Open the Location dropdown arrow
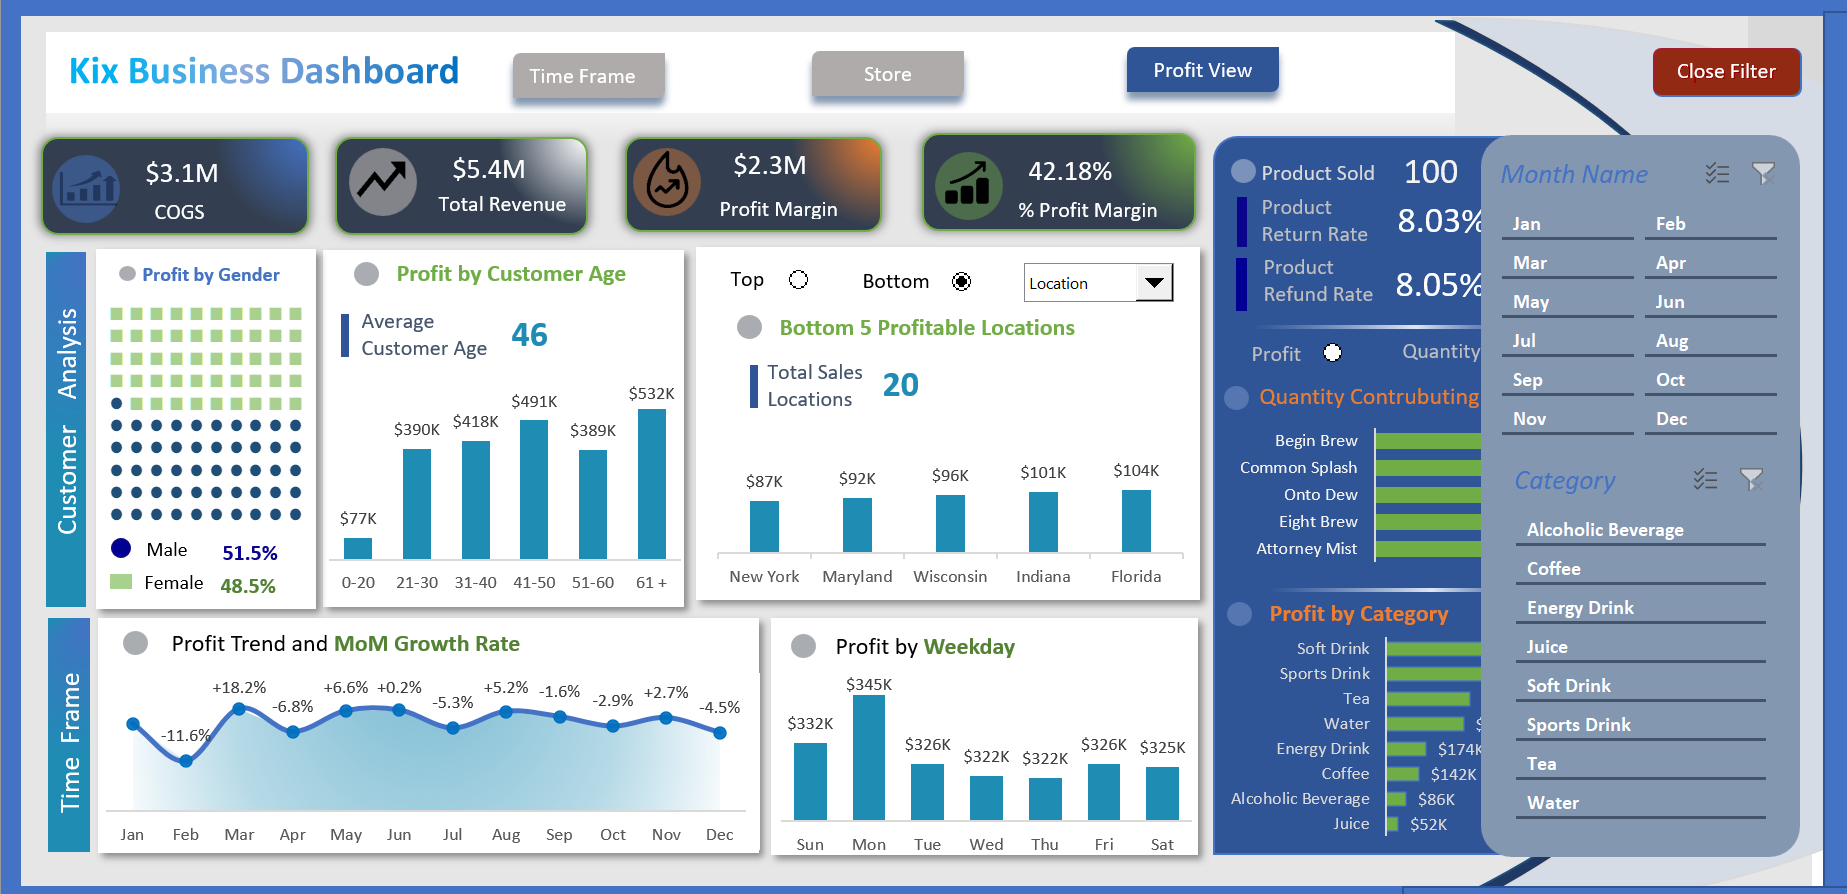This screenshot has width=1847, height=894. tap(1154, 283)
